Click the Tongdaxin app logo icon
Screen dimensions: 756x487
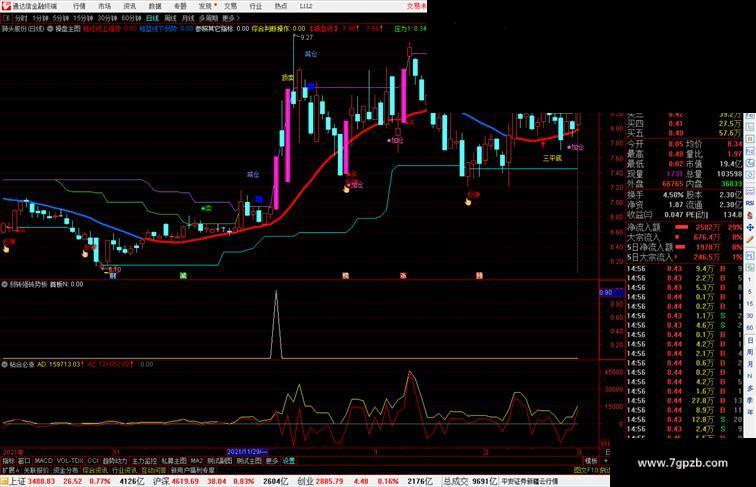[x=6, y=6]
